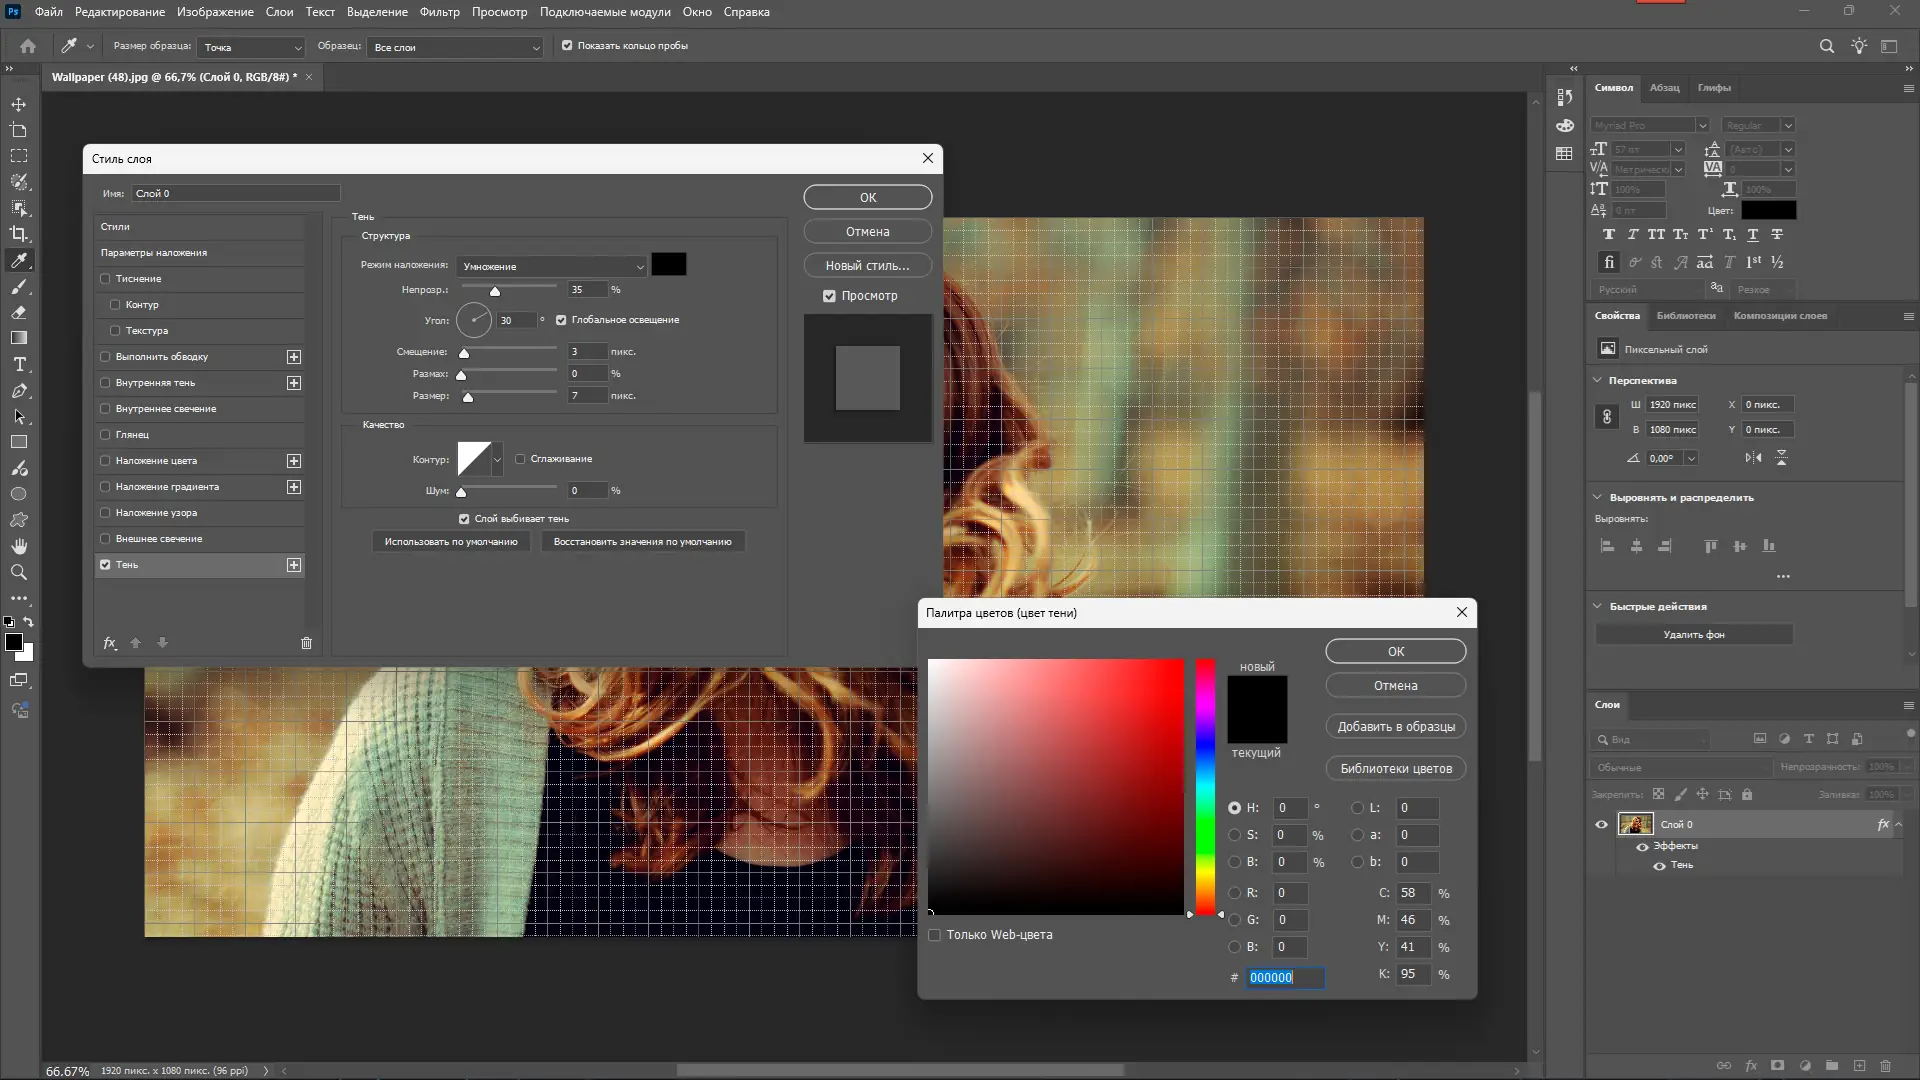Switch to the Библиотеки tab
Image resolution: width=1920 pixels, height=1080 pixels.
point(1685,316)
